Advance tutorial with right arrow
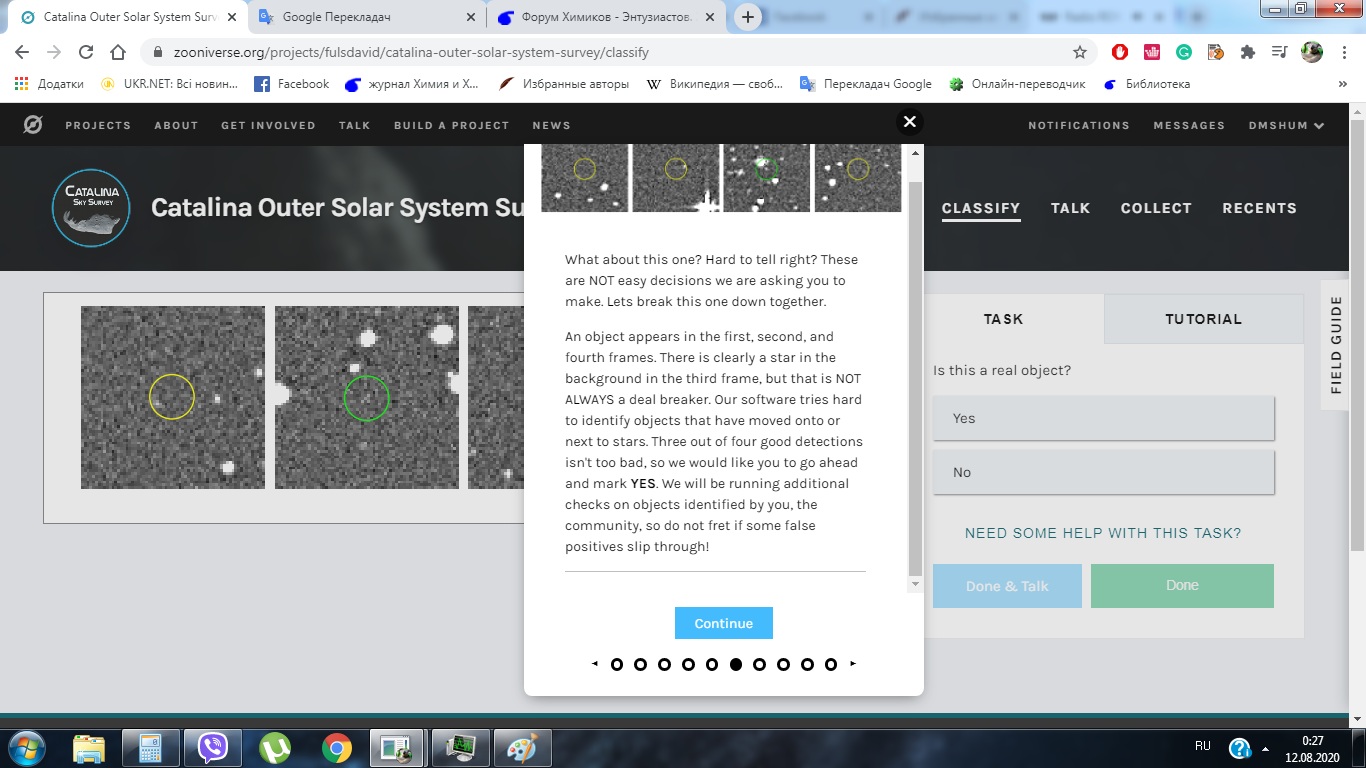 (853, 664)
